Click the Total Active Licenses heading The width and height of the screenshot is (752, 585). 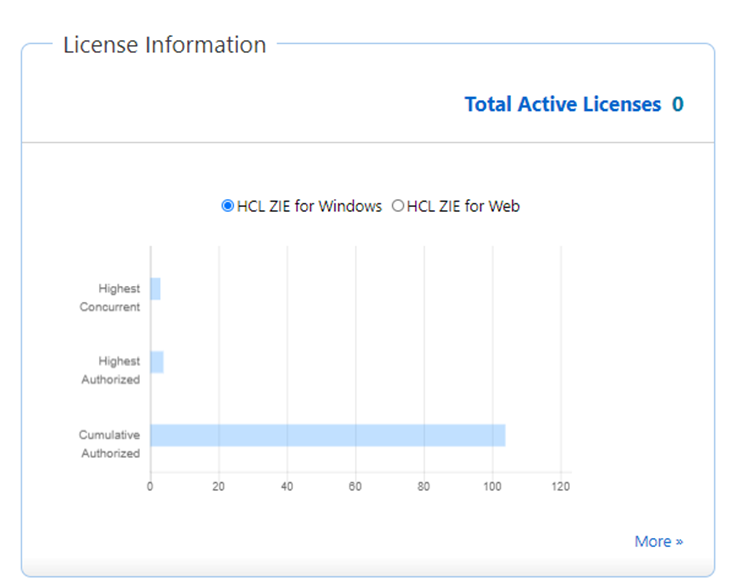(563, 104)
